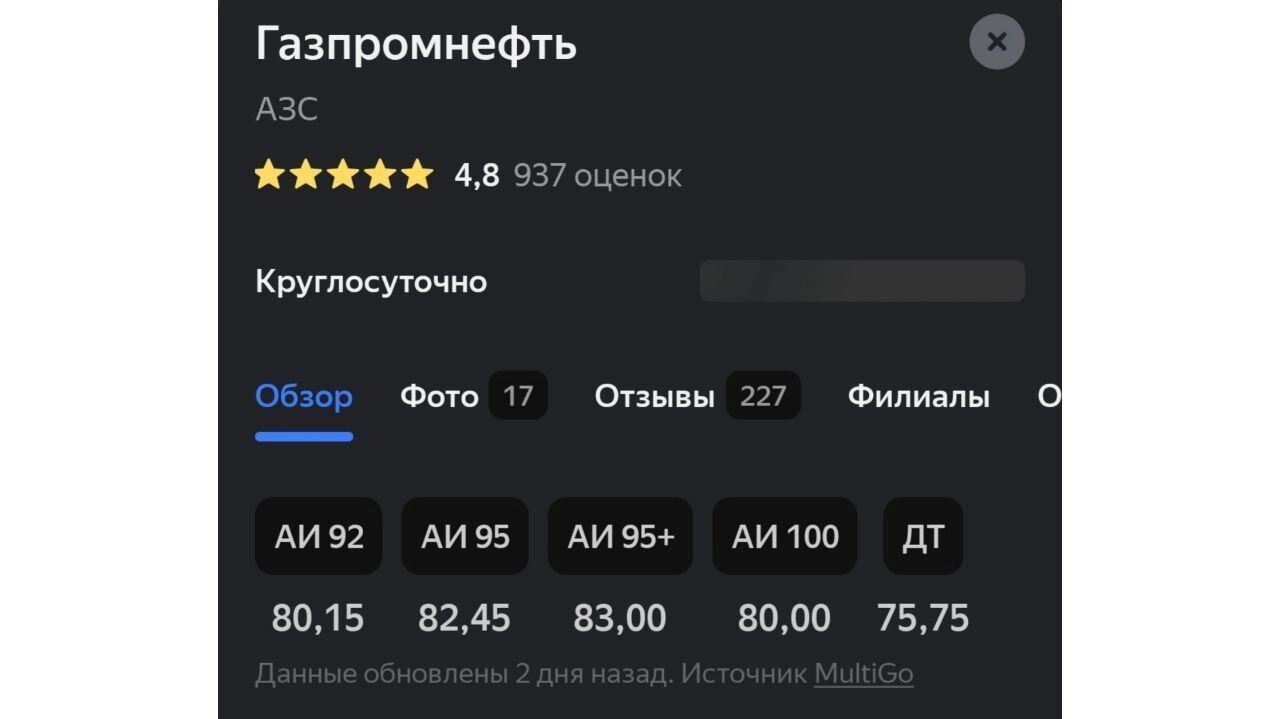This screenshot has height=719, width=1280.
Task: Switch to the Обзор tab
Action: point(304,397)
